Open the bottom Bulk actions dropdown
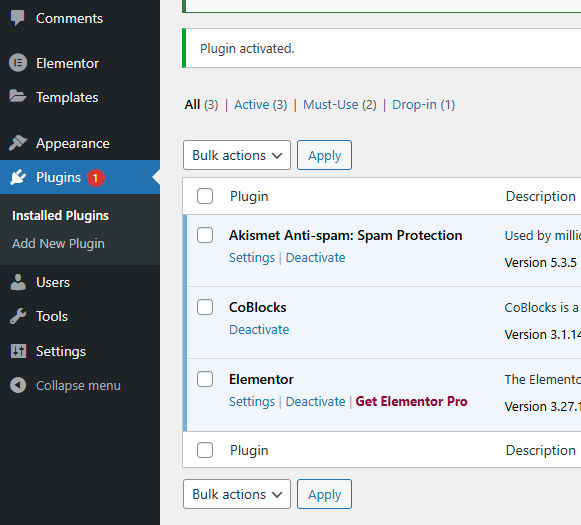Viewport: 581px width, 525px height. 237,494
